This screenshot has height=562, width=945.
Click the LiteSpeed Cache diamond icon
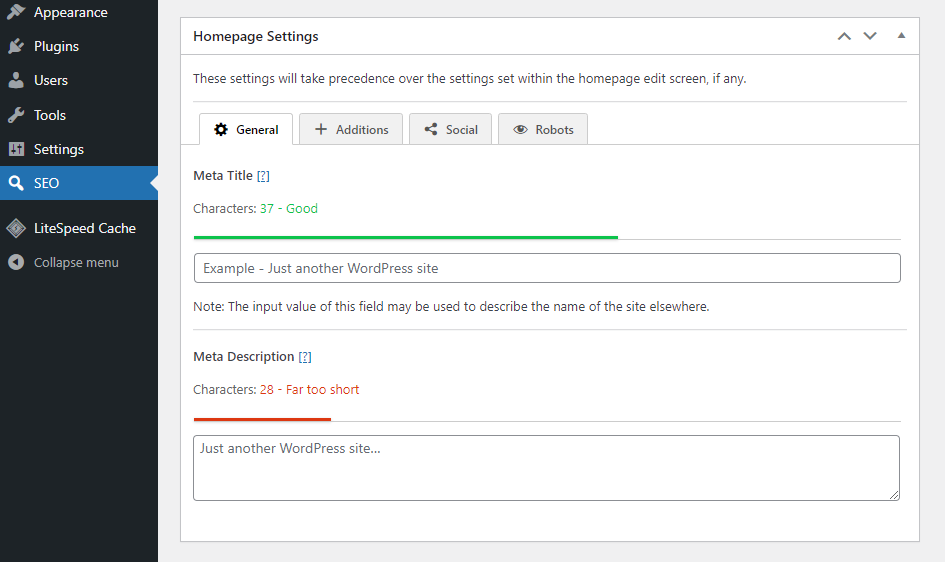(x=16, y=228)
